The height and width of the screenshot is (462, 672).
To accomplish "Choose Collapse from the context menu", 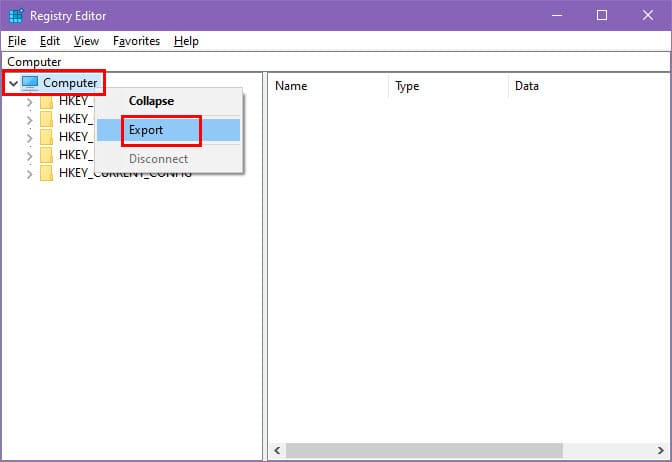I will (168, 101).
